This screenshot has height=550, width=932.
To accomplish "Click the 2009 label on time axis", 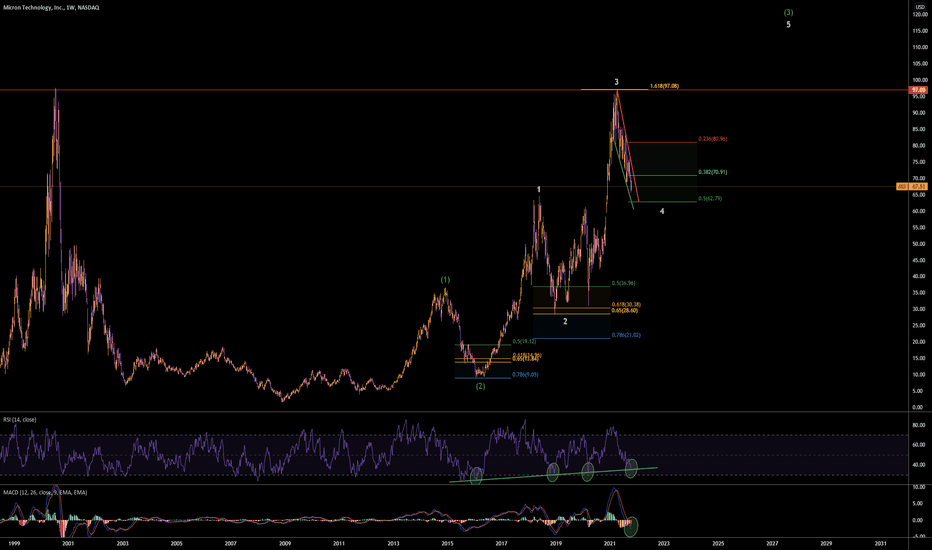I will point(285,543).
